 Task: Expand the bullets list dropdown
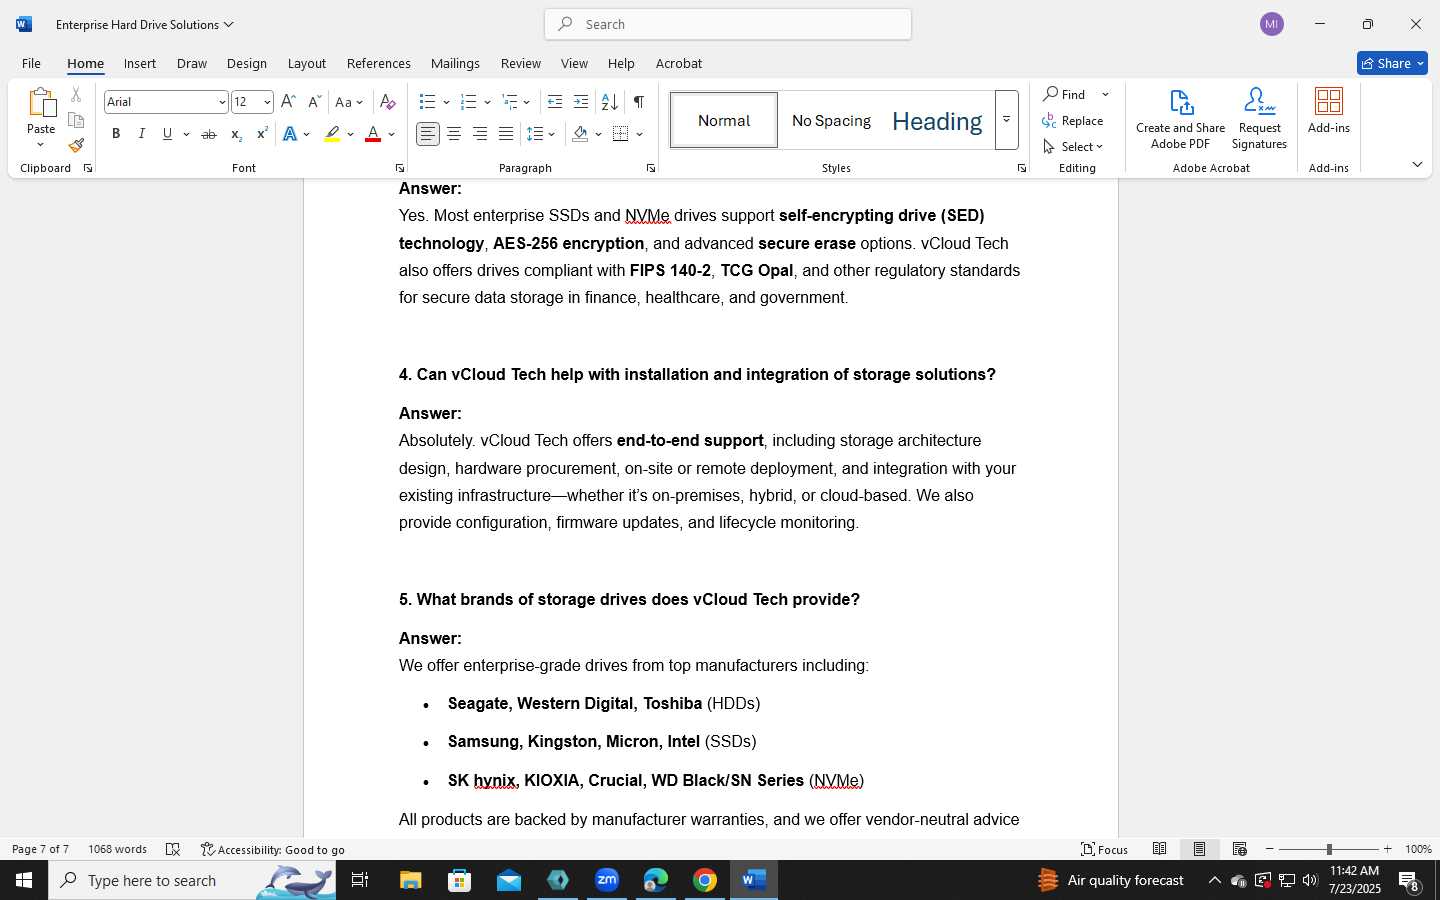click(446, 102)
